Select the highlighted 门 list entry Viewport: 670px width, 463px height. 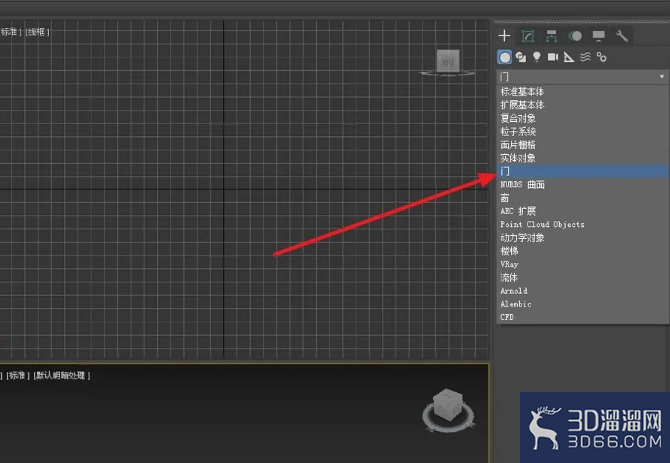(x=582, y=171)
